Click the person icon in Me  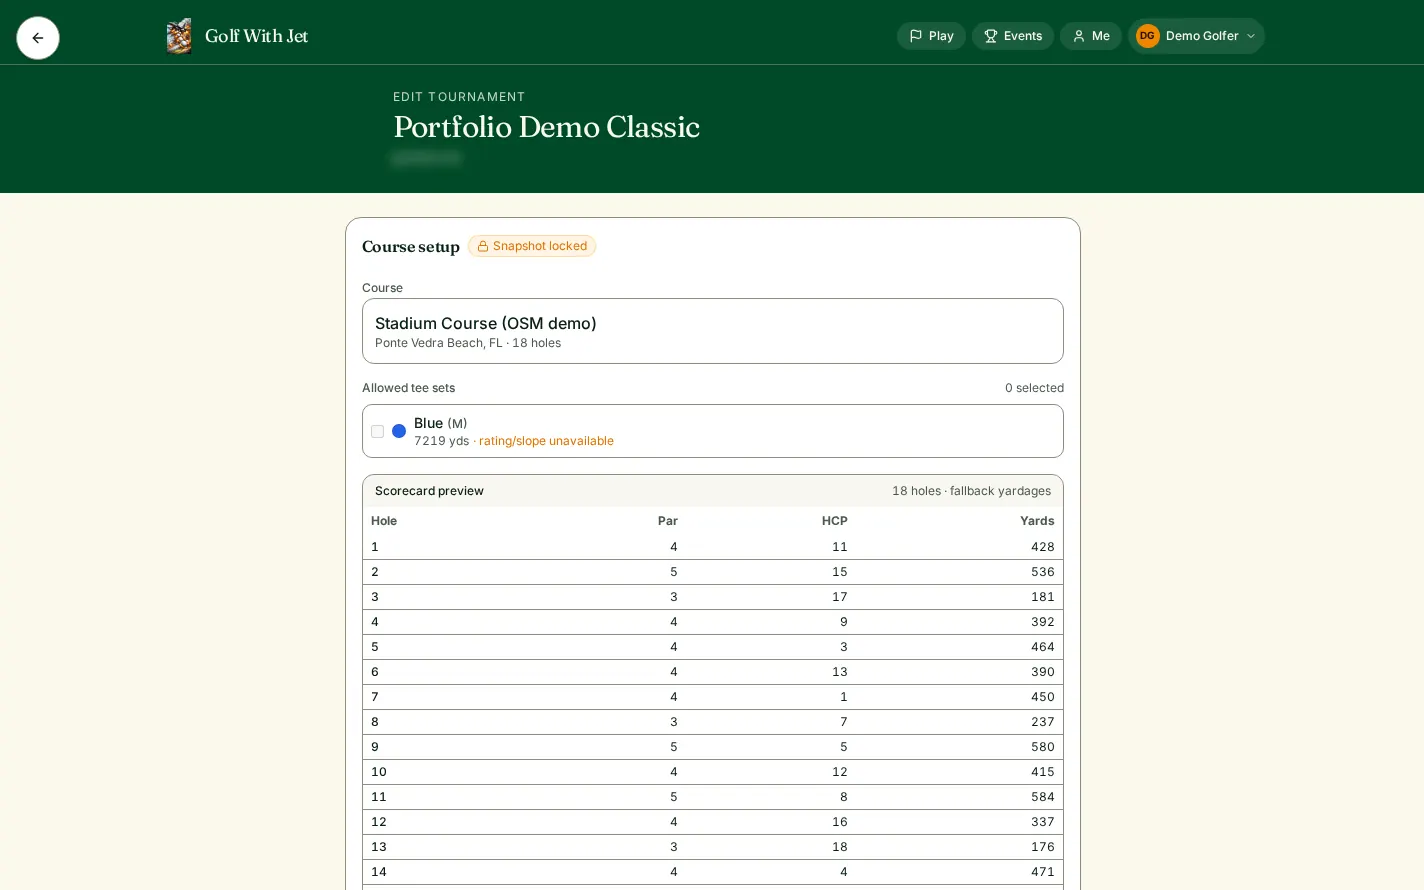point(1079,36)
